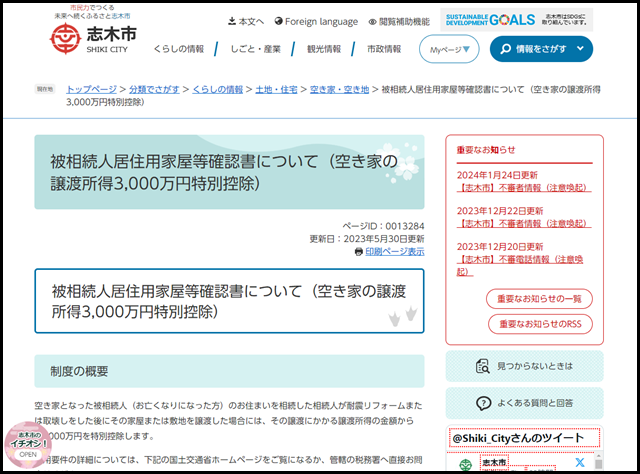640x474 pixels.
Task: Open 見つからないときは help box
Action: point(524,366)
